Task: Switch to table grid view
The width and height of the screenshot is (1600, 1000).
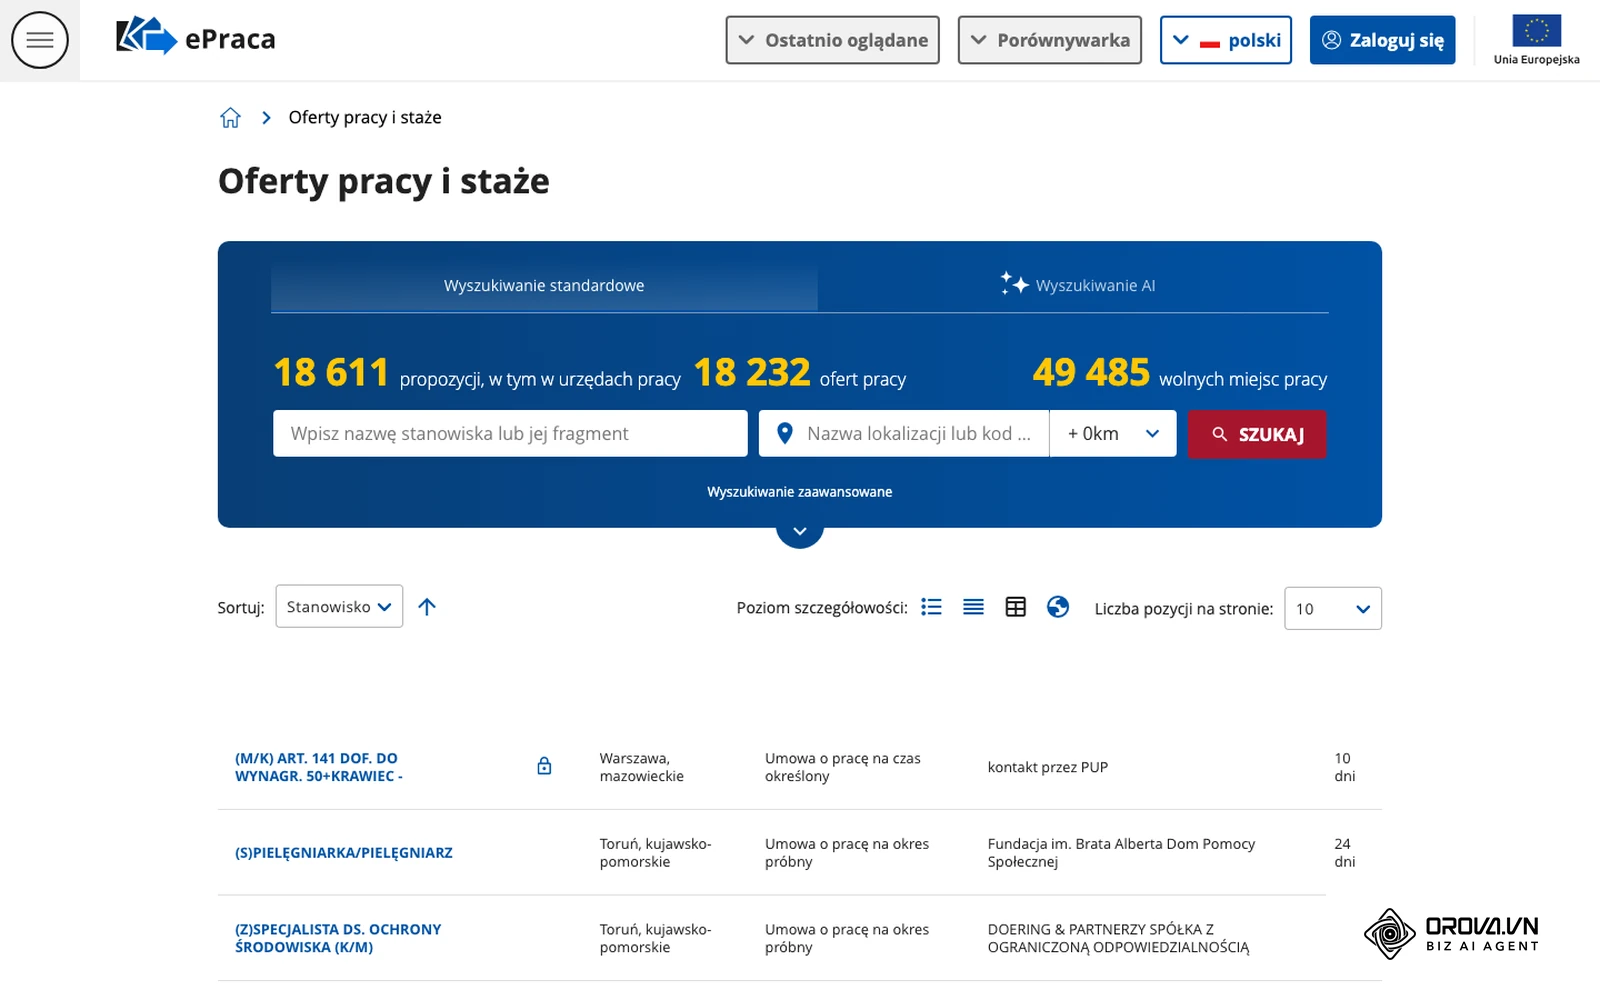Action: [1015, 607]
